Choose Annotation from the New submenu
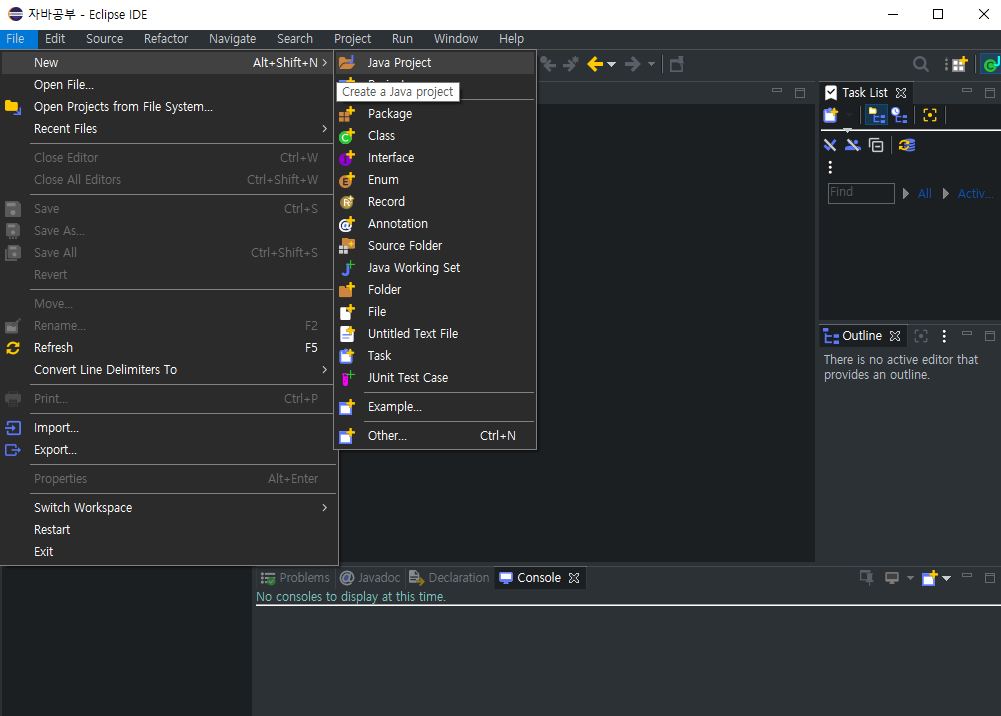1001x716 pixels. pyautogui.click(x=435, y=223)
